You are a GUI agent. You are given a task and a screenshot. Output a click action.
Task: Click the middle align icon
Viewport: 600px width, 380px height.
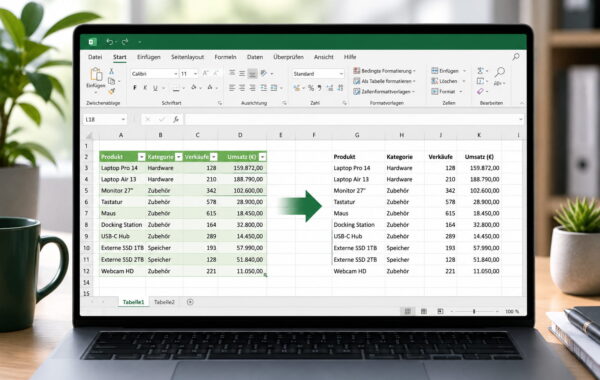point(242,73)
